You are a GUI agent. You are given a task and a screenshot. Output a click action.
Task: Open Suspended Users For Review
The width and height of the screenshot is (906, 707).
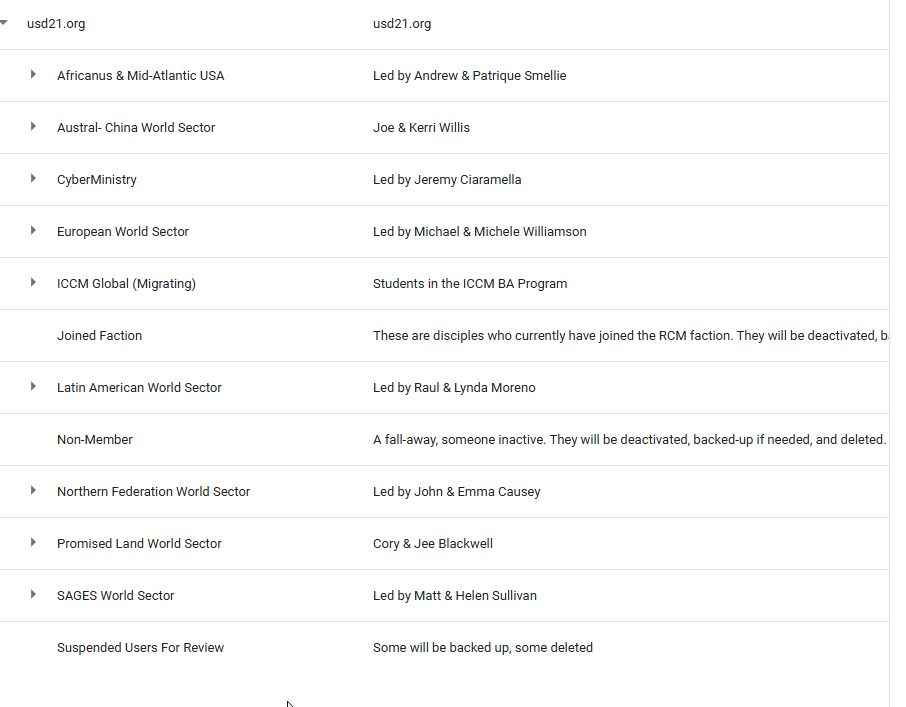tap(140, 648)
